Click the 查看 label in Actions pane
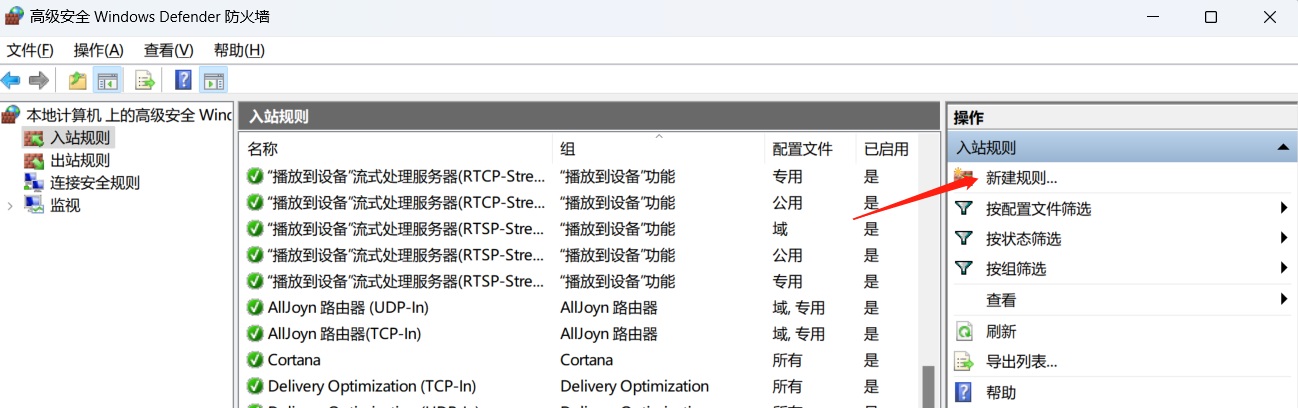The image size is (1298, 408). tap(1001, 299)
